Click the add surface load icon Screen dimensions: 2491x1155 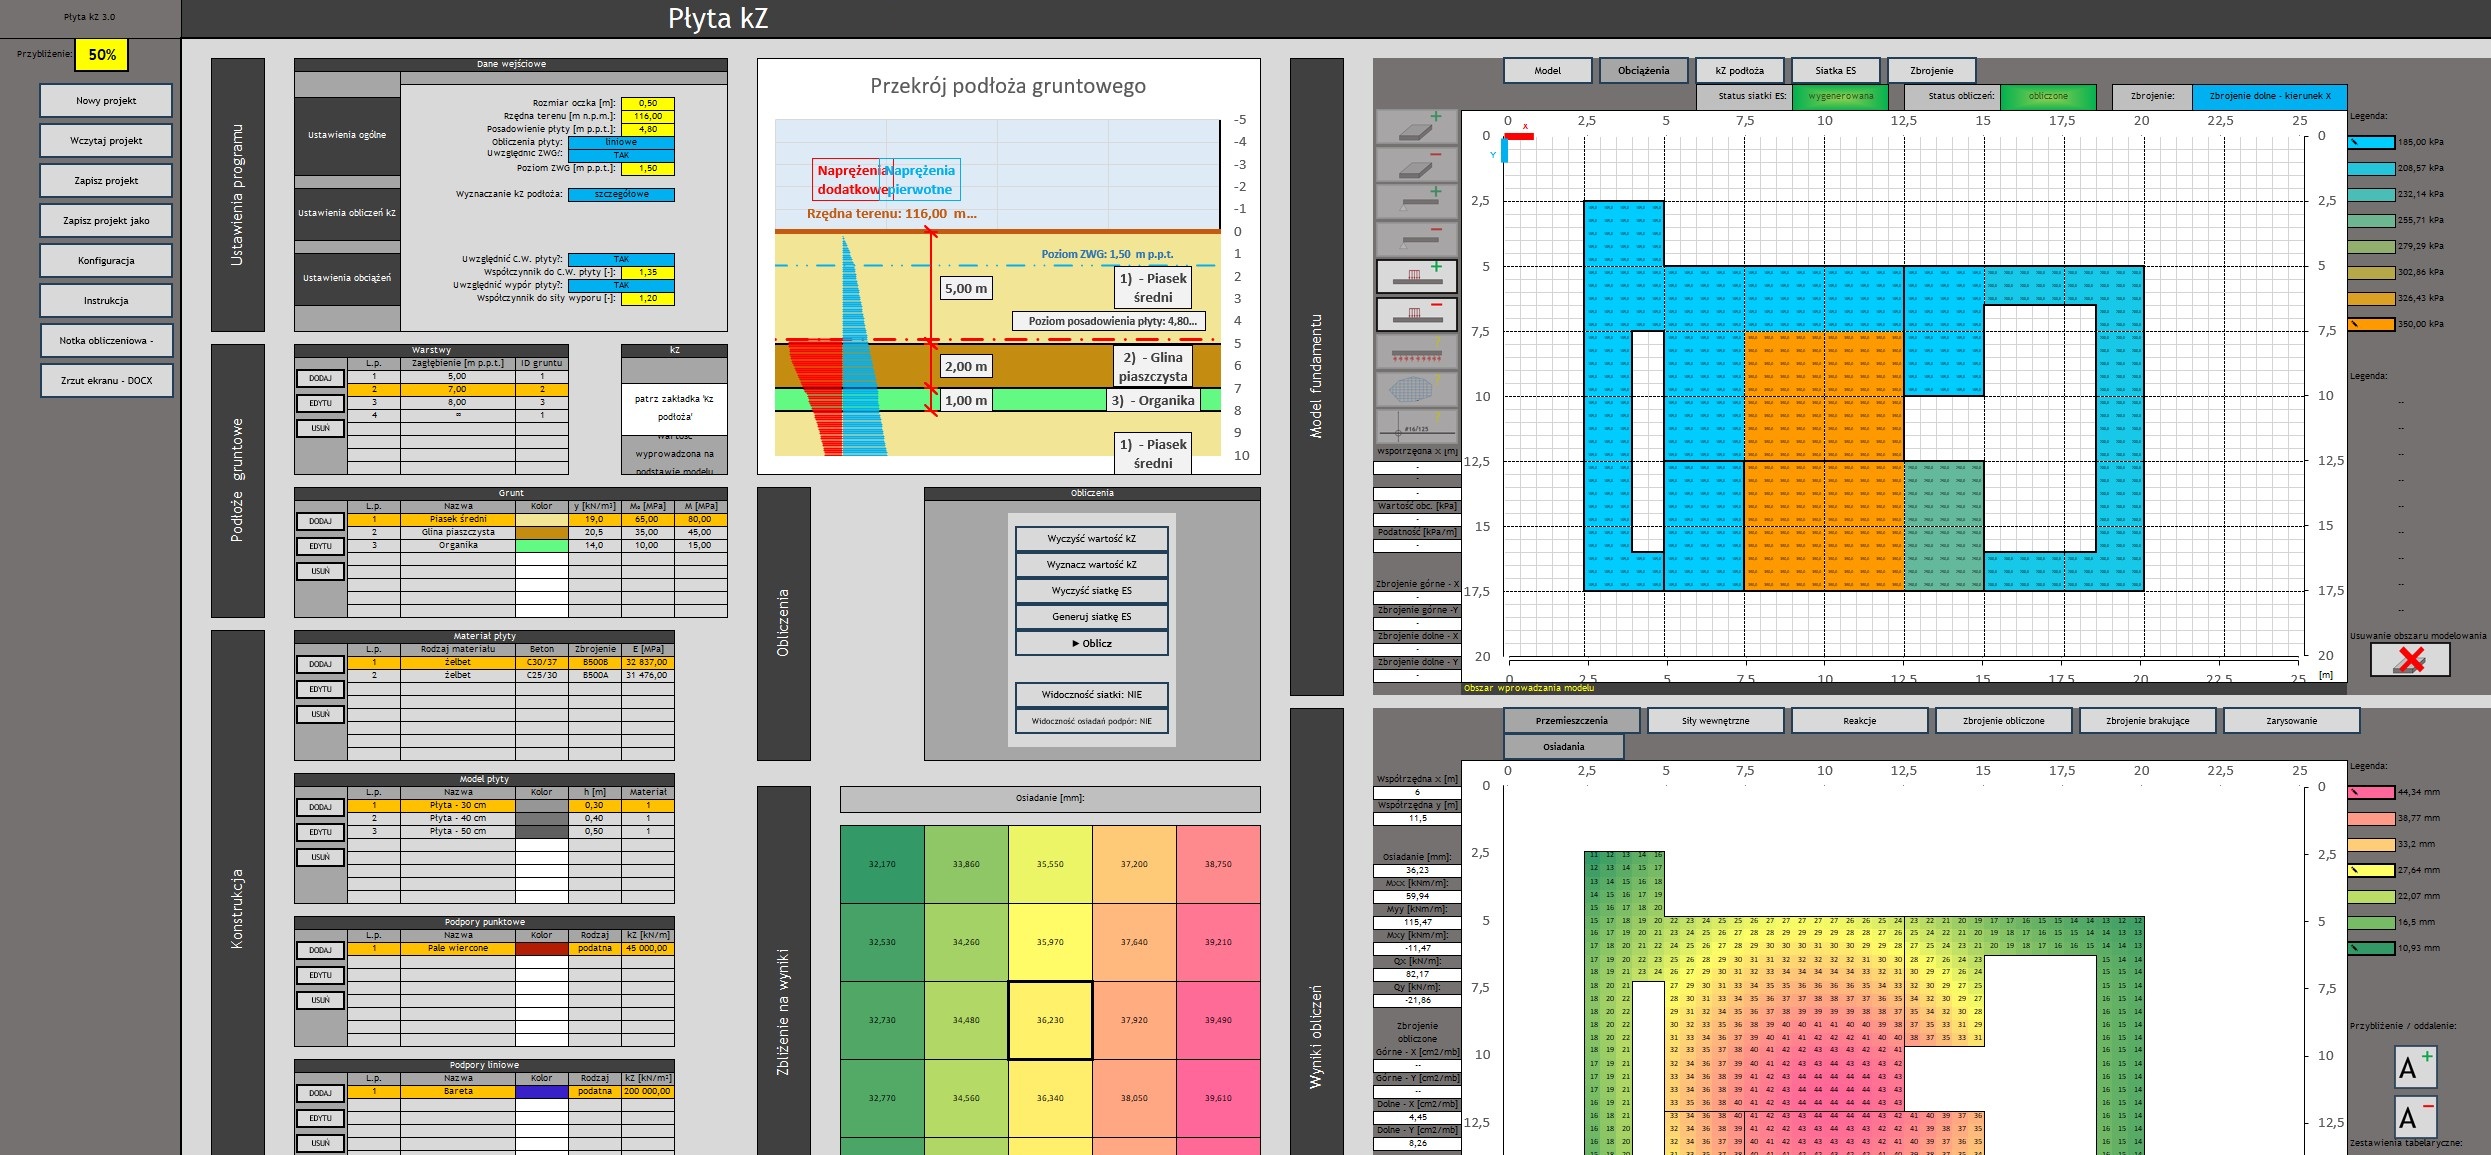coord(1417,276)
